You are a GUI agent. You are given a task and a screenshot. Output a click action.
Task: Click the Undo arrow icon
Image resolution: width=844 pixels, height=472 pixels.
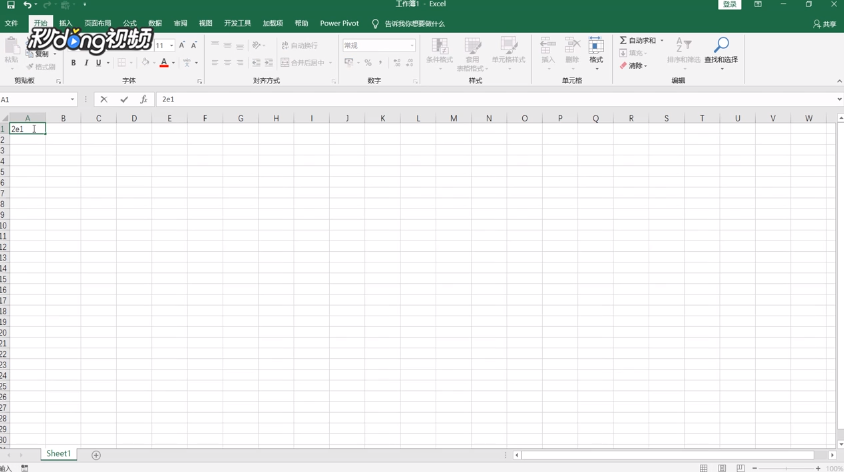click(27, 5)
